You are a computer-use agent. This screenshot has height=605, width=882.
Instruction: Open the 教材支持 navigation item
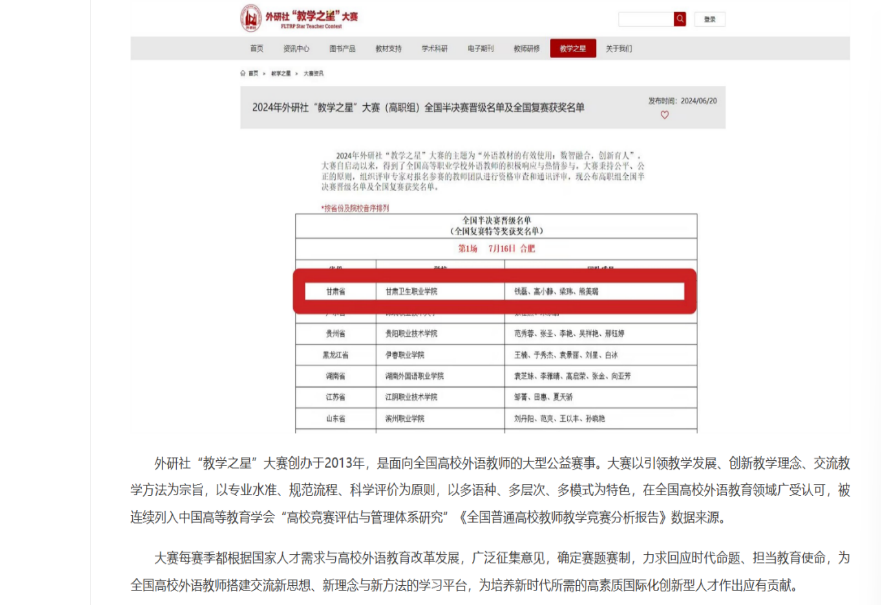pyautogui.click(x=388, y=49)
